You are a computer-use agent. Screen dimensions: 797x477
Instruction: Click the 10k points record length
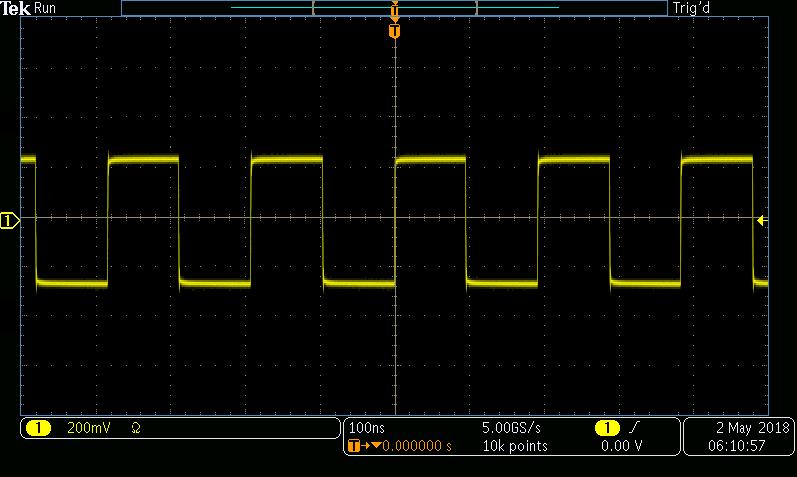[x=514, y=446]
